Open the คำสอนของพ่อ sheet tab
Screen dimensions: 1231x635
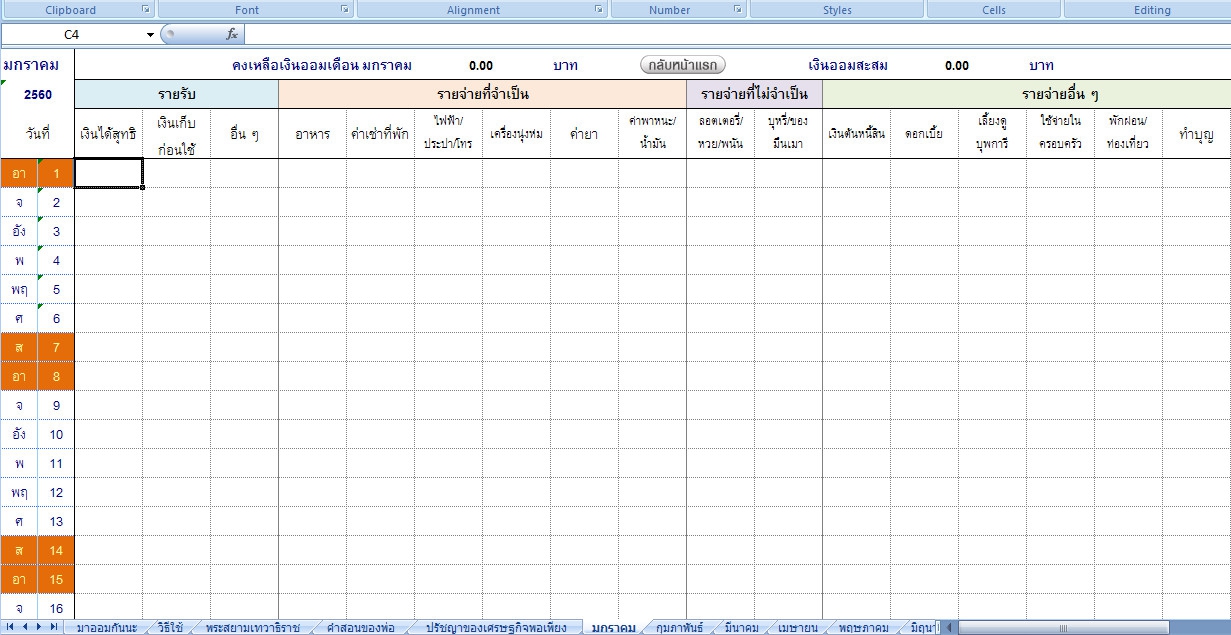(361, 627)
